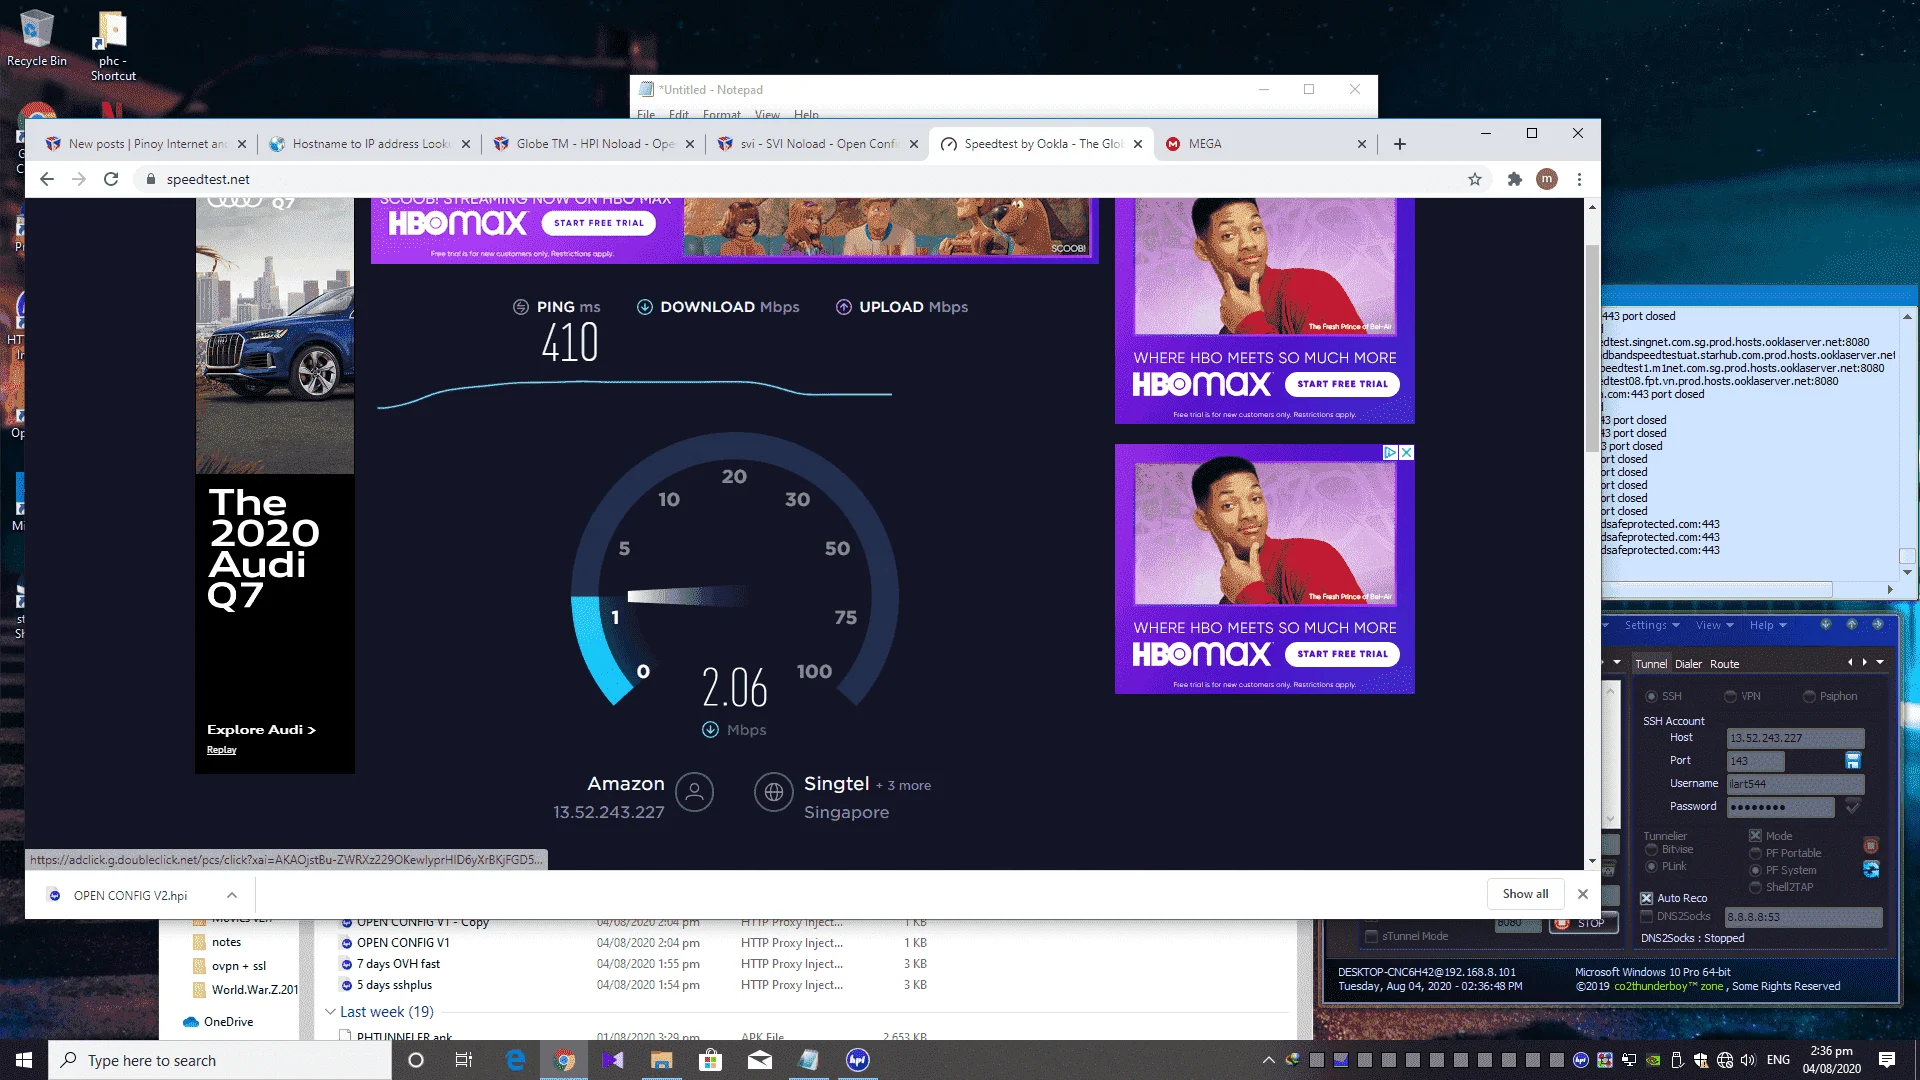
Task: Click Show all downloads button
Action: pos(1525,894)
